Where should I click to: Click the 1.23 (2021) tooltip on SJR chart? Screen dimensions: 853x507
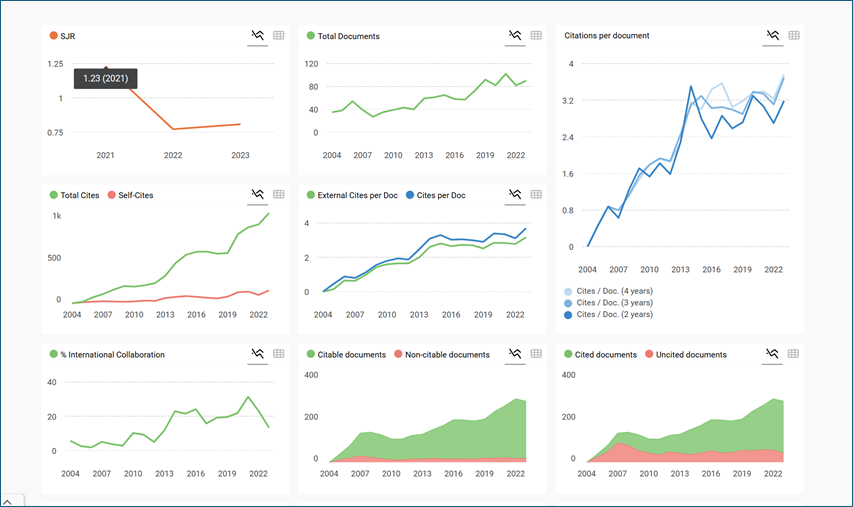[x=105, y=78]
